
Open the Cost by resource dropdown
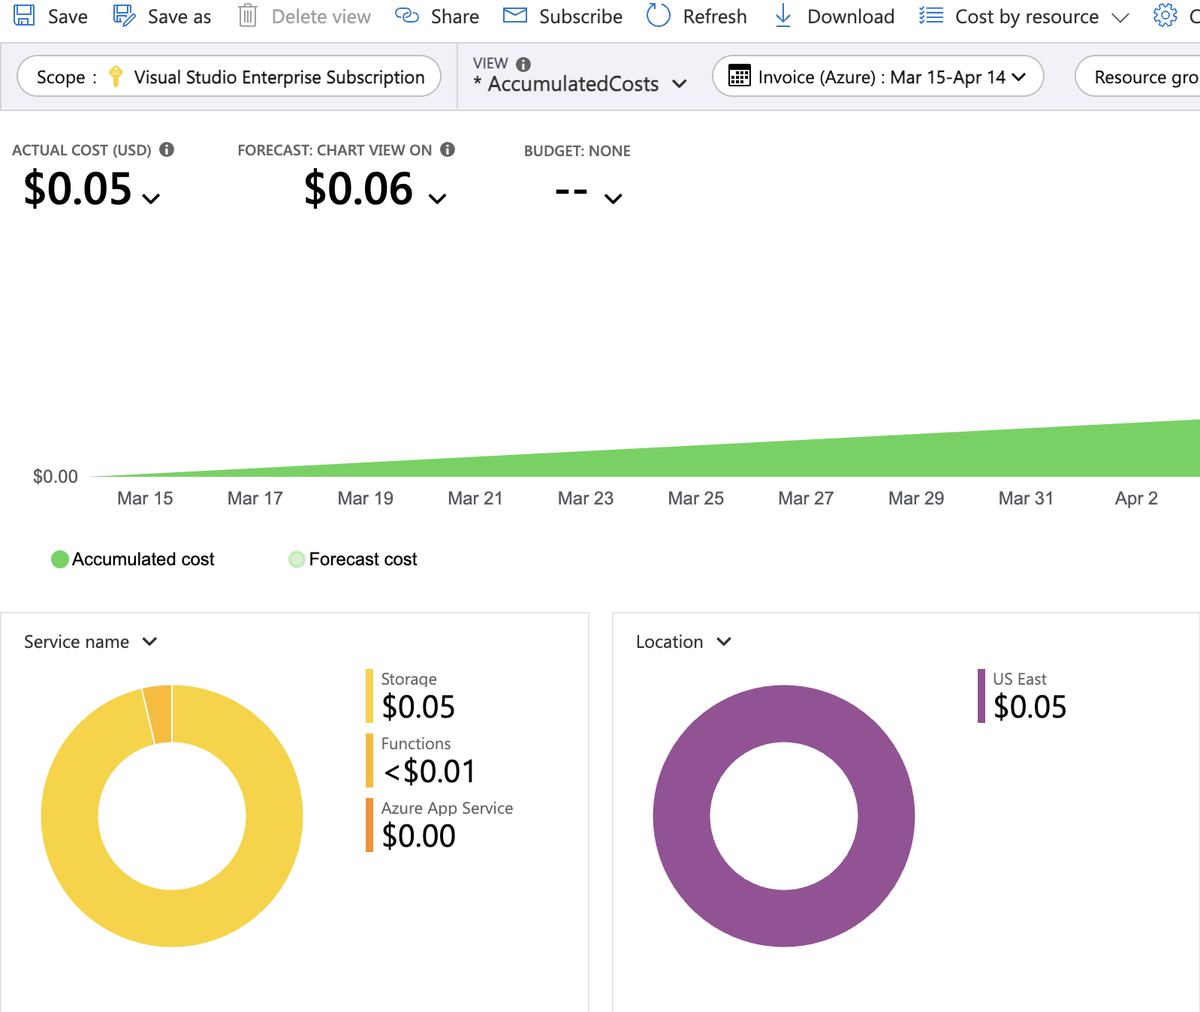1025,17
